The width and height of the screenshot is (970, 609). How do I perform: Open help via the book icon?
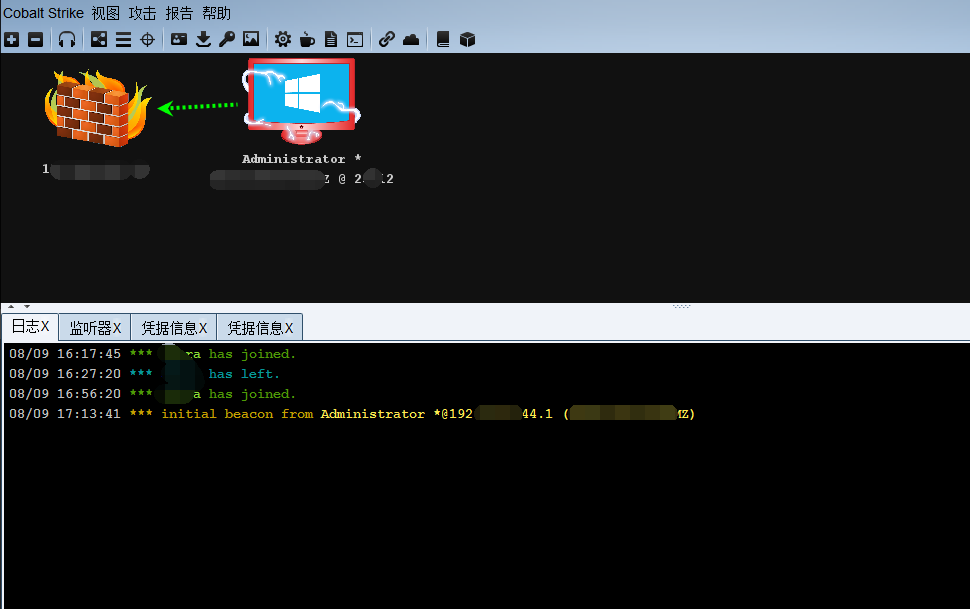point(443,40)
